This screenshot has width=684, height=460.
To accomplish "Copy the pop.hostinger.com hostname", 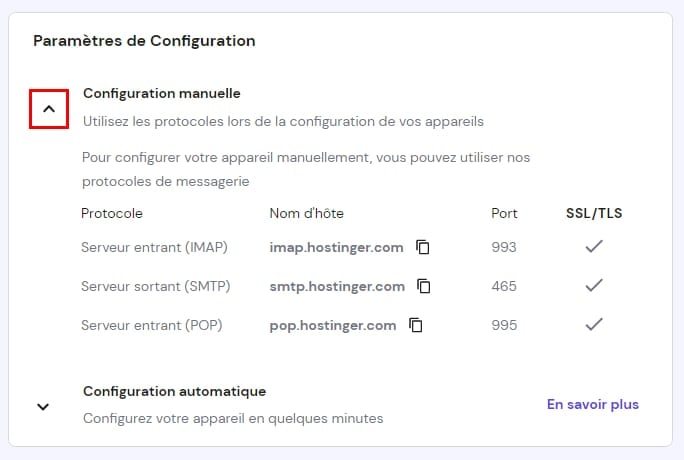I will (416, 325).
